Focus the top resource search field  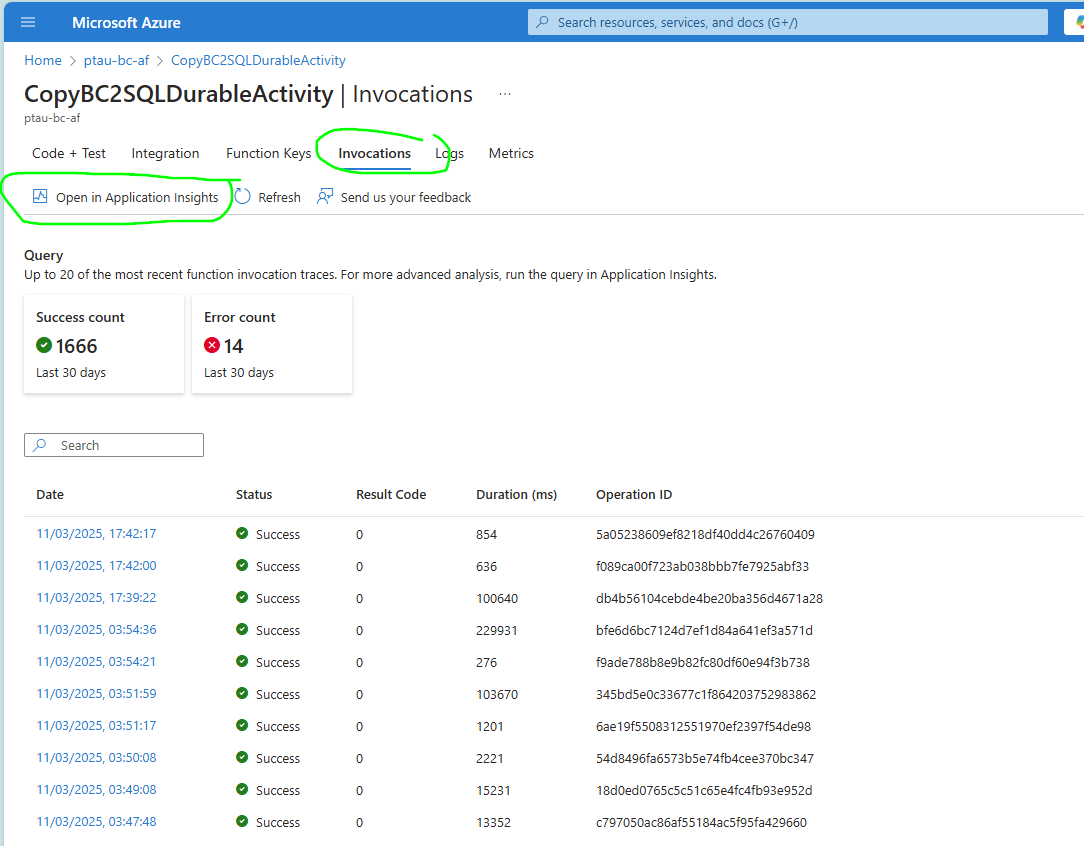(787, 22)
